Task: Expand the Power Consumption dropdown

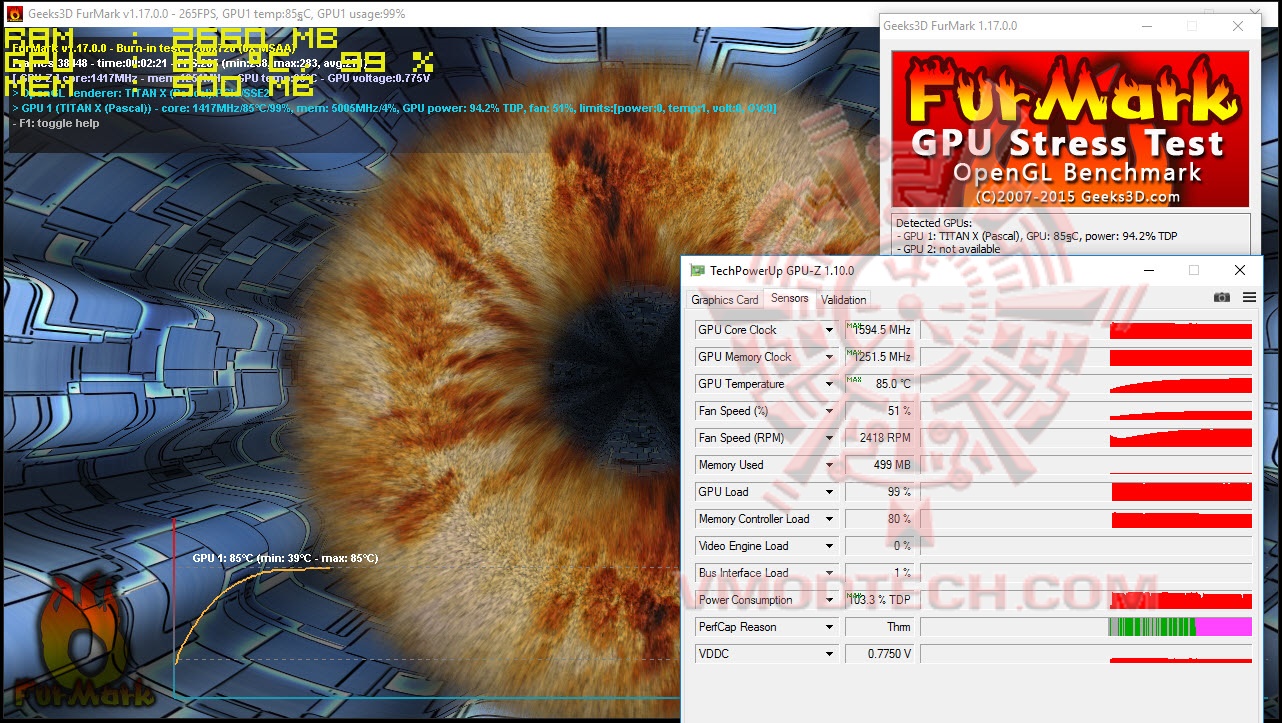Action: point(829,600)
